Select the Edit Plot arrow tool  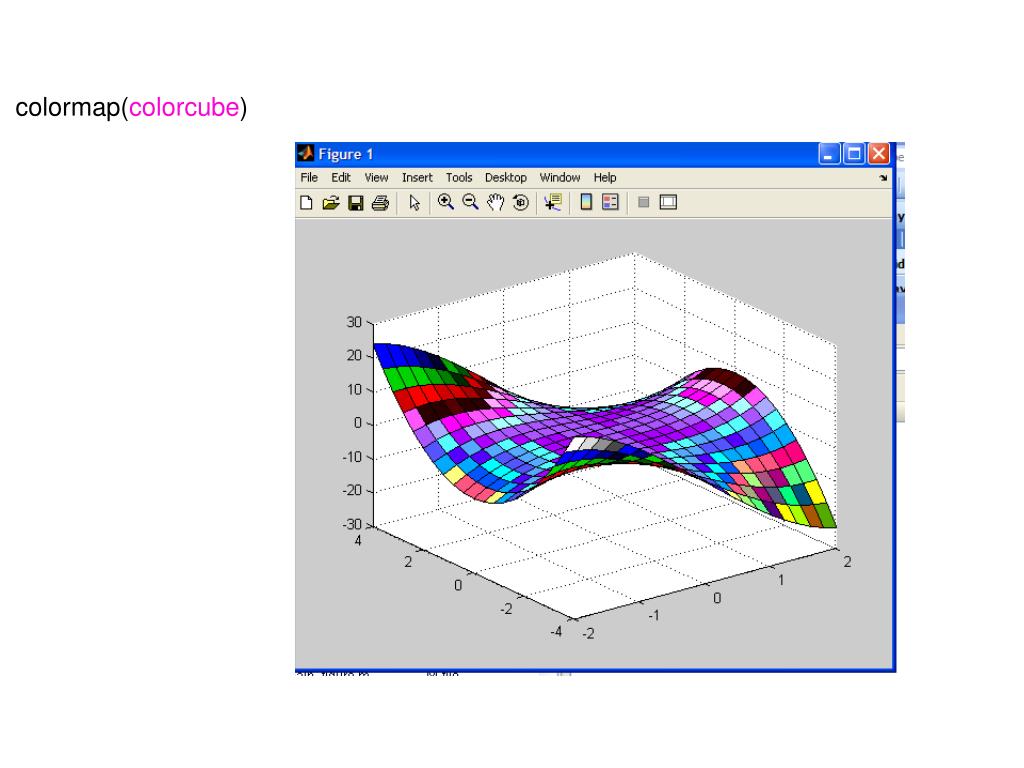(414, 202)
